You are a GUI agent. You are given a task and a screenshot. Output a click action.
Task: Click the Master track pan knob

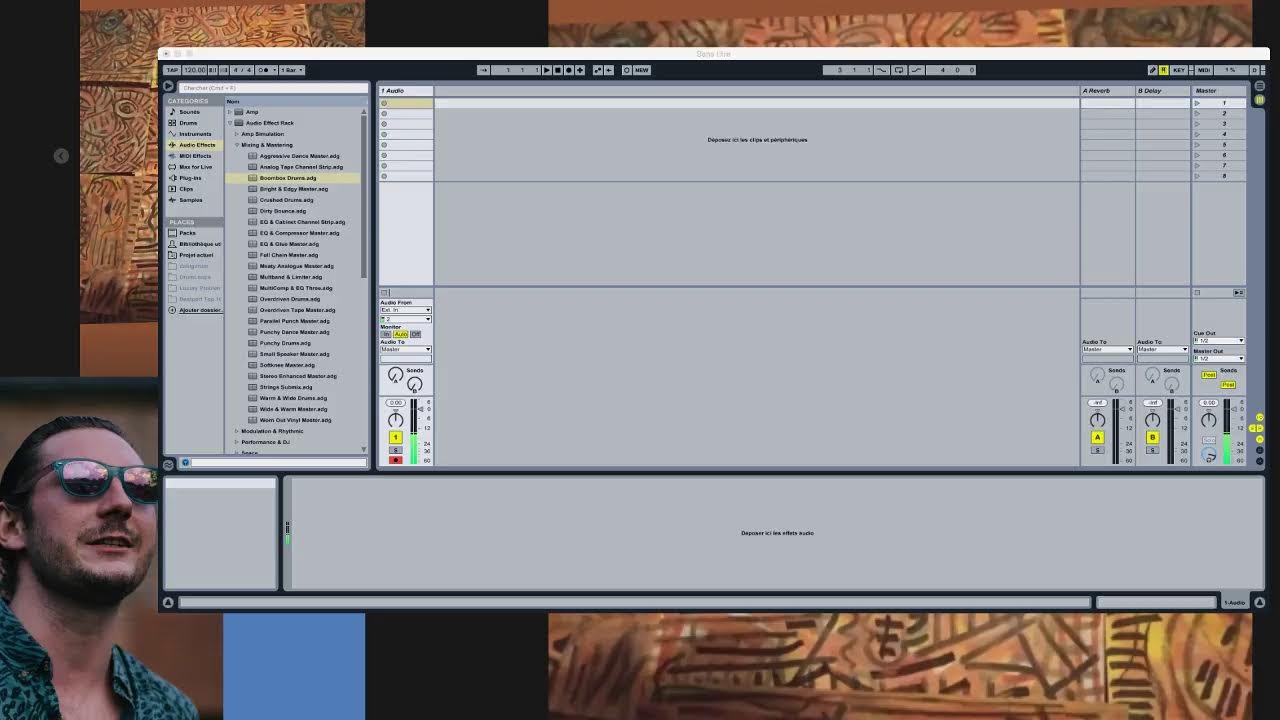pyautogui.click(x=1209, y=420)
